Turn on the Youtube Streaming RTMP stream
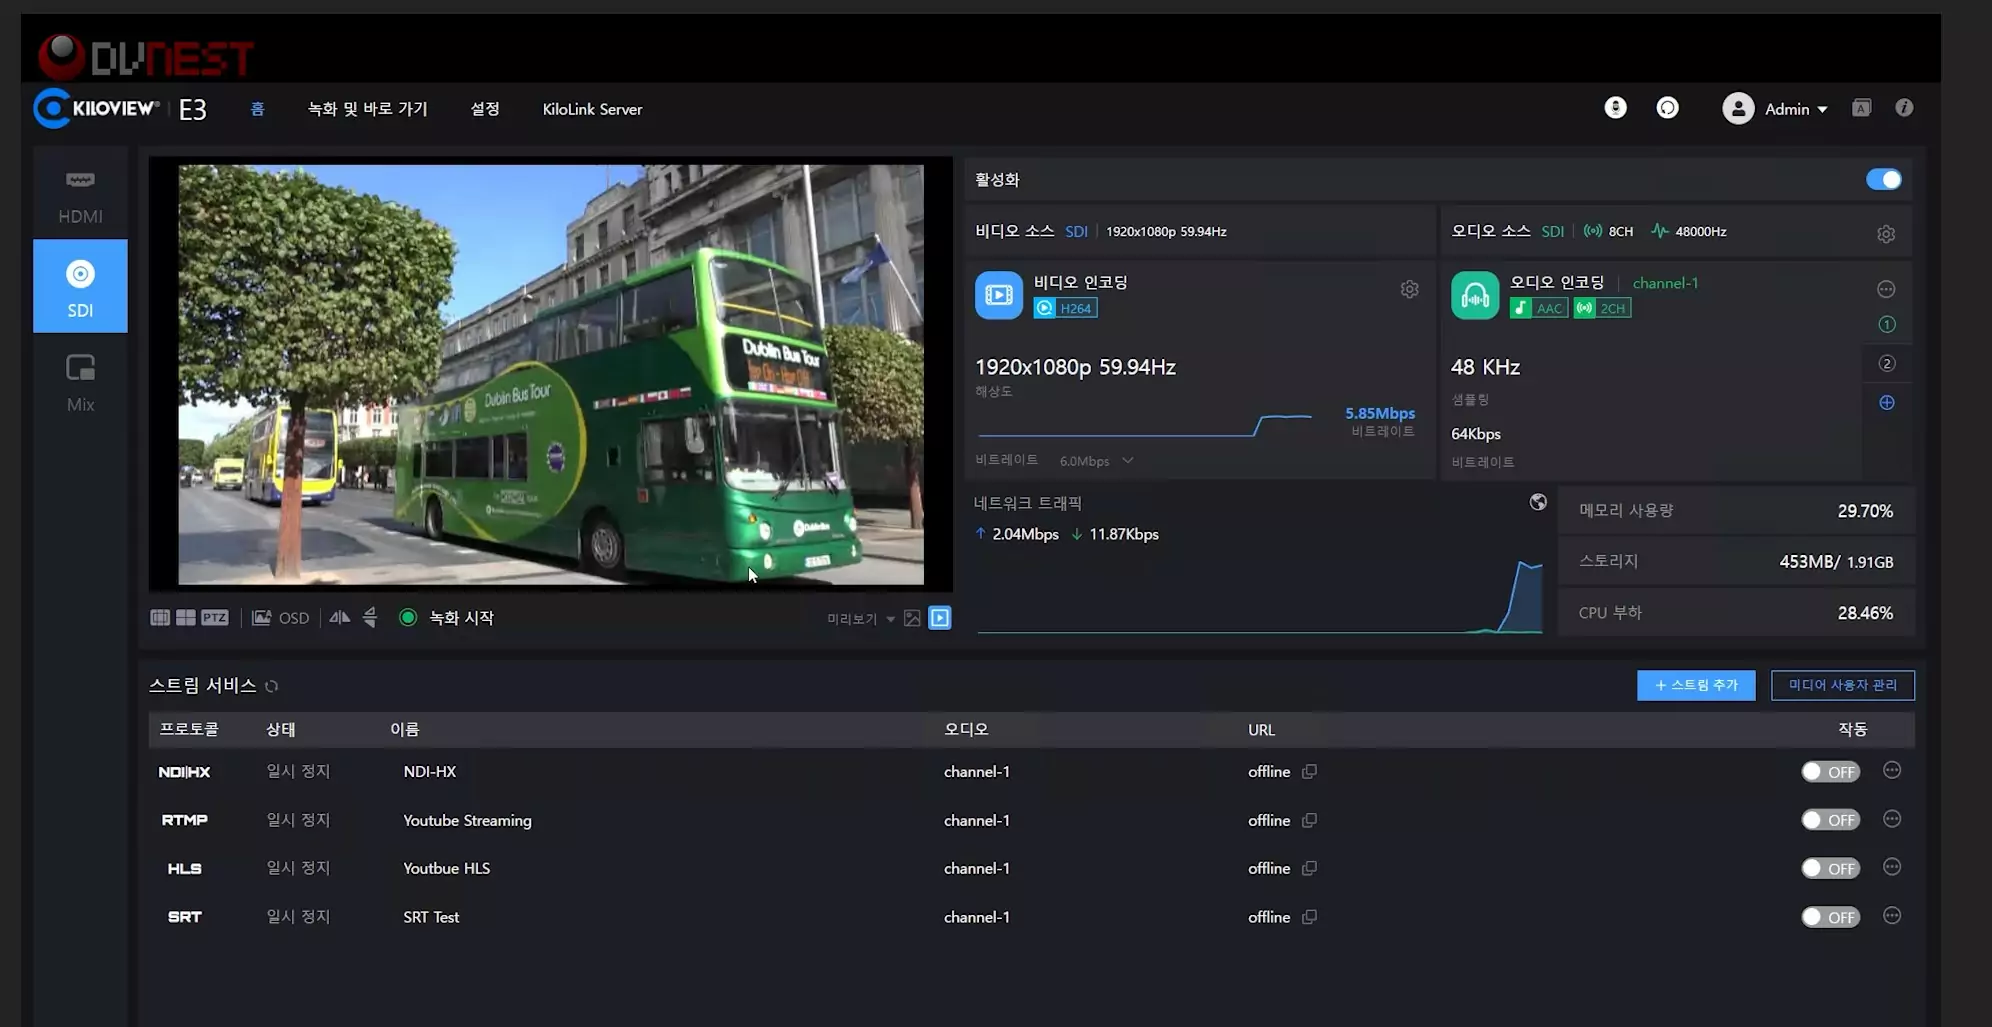 tap(1830, 820)
